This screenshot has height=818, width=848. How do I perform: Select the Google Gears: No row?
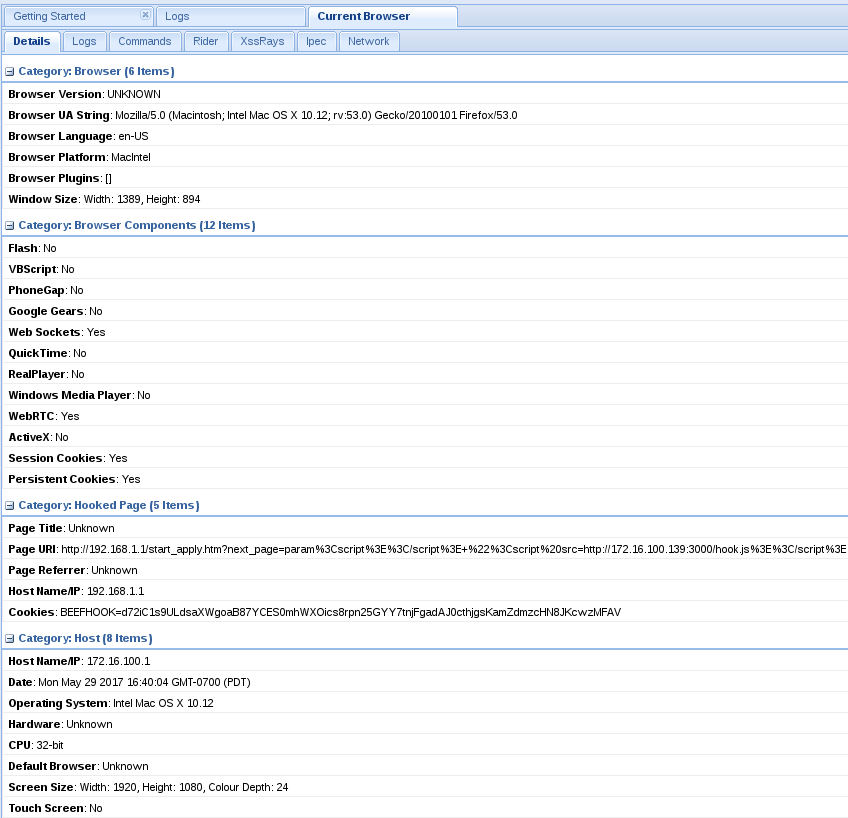click(425, 311)
